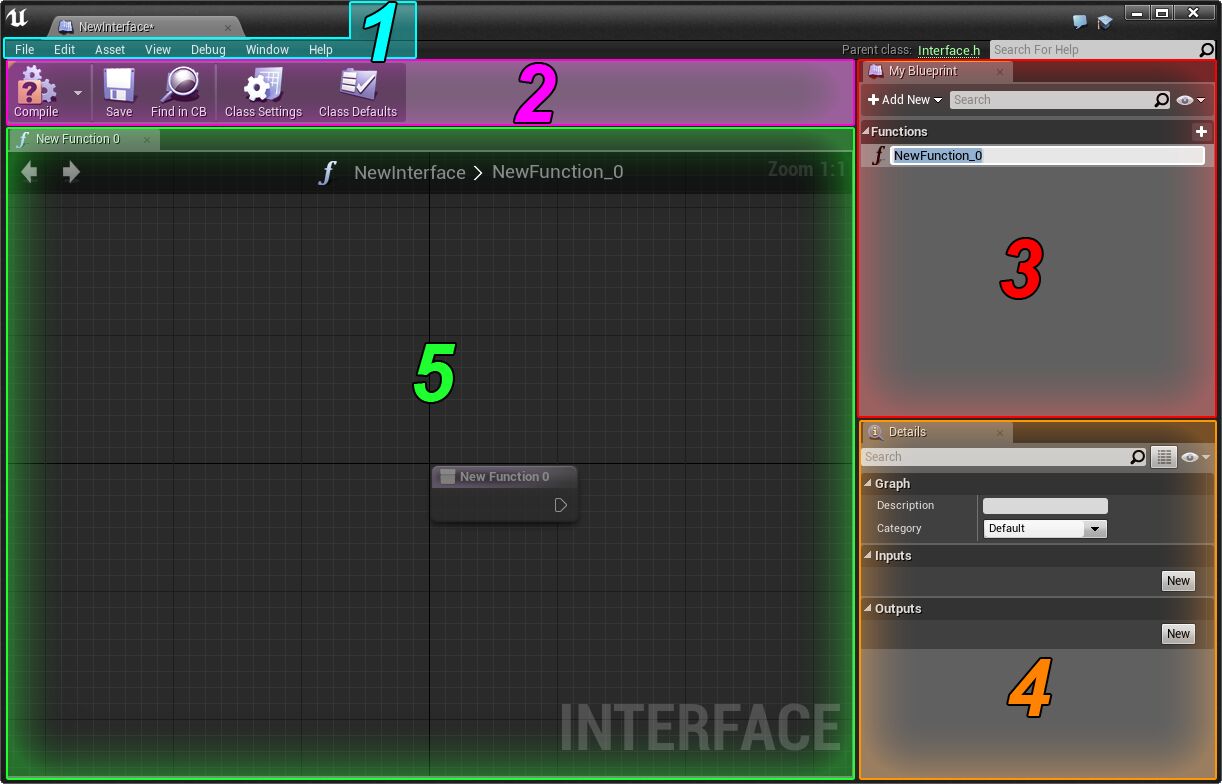Viewport: 1222px width, 784px height.
Task: Add a new function with the Functions plus icon
Action: click(x=1201, y=131)
